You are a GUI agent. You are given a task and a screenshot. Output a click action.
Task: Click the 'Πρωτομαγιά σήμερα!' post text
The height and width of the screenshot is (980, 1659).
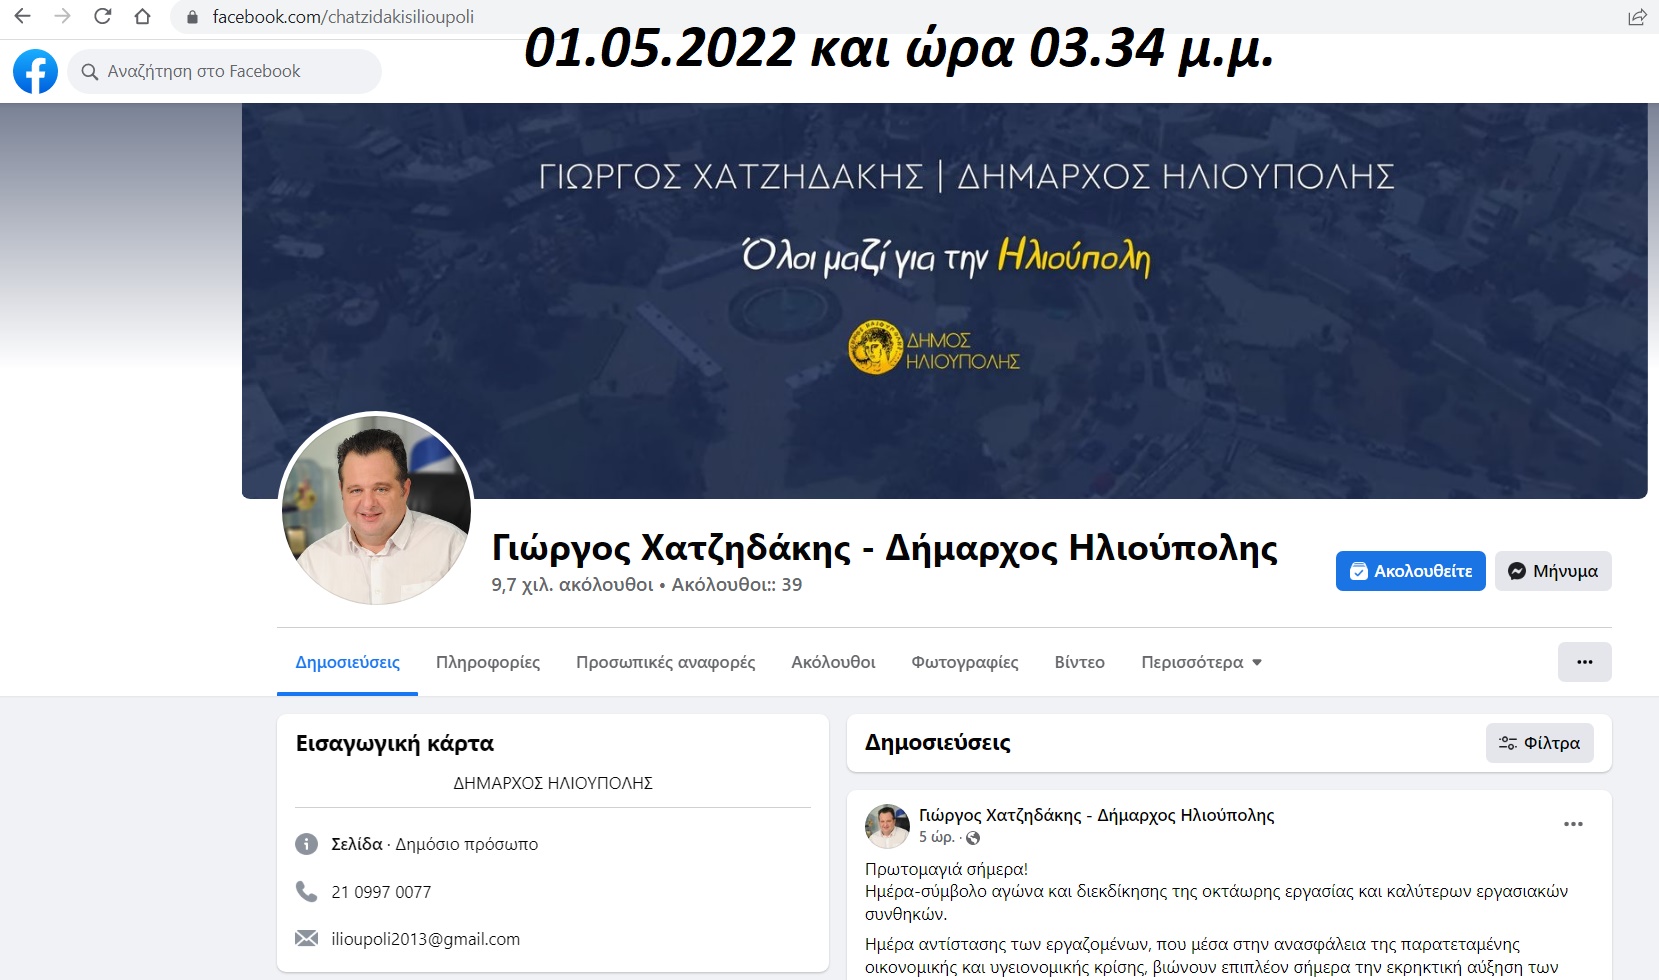click(946, 869)
